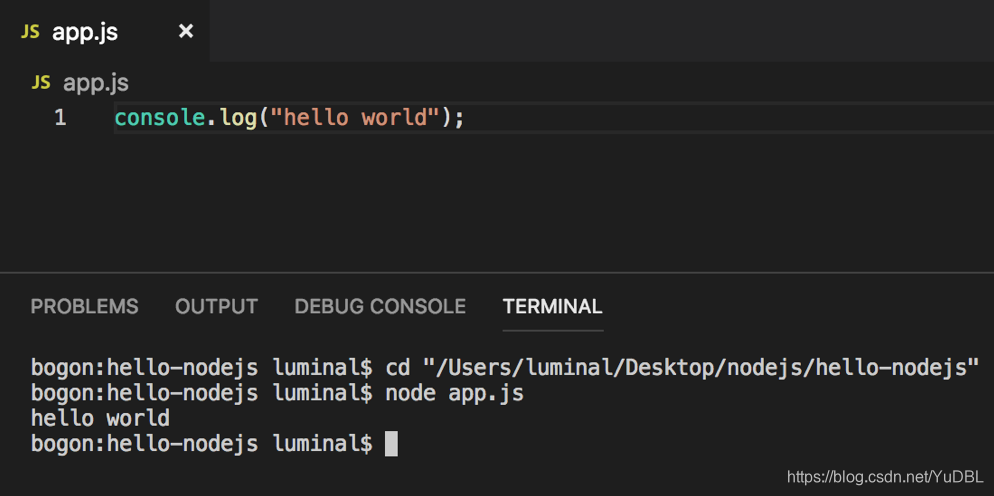Open the blog.csdn.net watermark URL
The width and height of the screenshot is (994, 496).
[x=886, y=476]
